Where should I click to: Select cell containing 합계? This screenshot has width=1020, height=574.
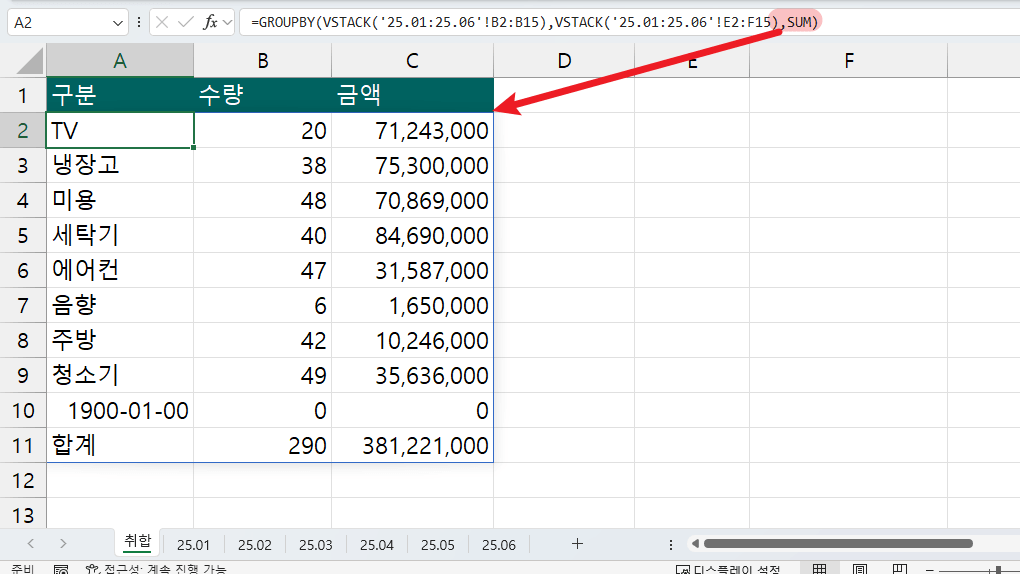click(x=120, y=445)
